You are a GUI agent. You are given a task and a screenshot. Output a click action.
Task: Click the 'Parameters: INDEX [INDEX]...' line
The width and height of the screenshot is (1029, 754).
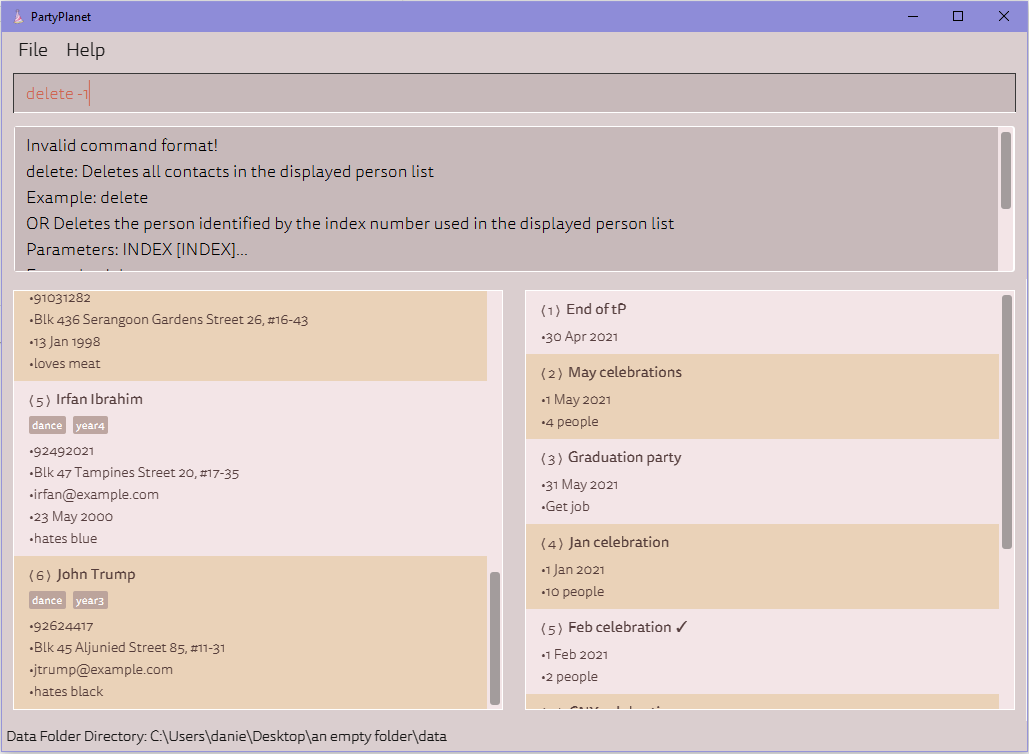(136, 249)
